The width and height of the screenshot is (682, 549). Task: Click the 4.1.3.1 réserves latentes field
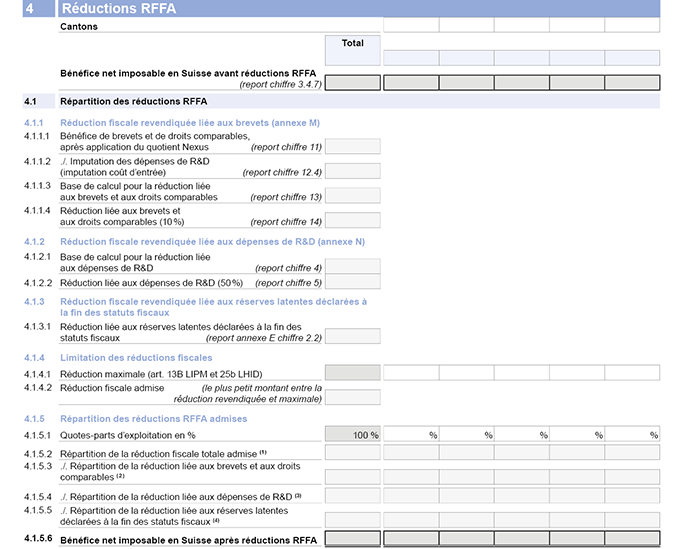pyautogui.click(x=352, y=337)
